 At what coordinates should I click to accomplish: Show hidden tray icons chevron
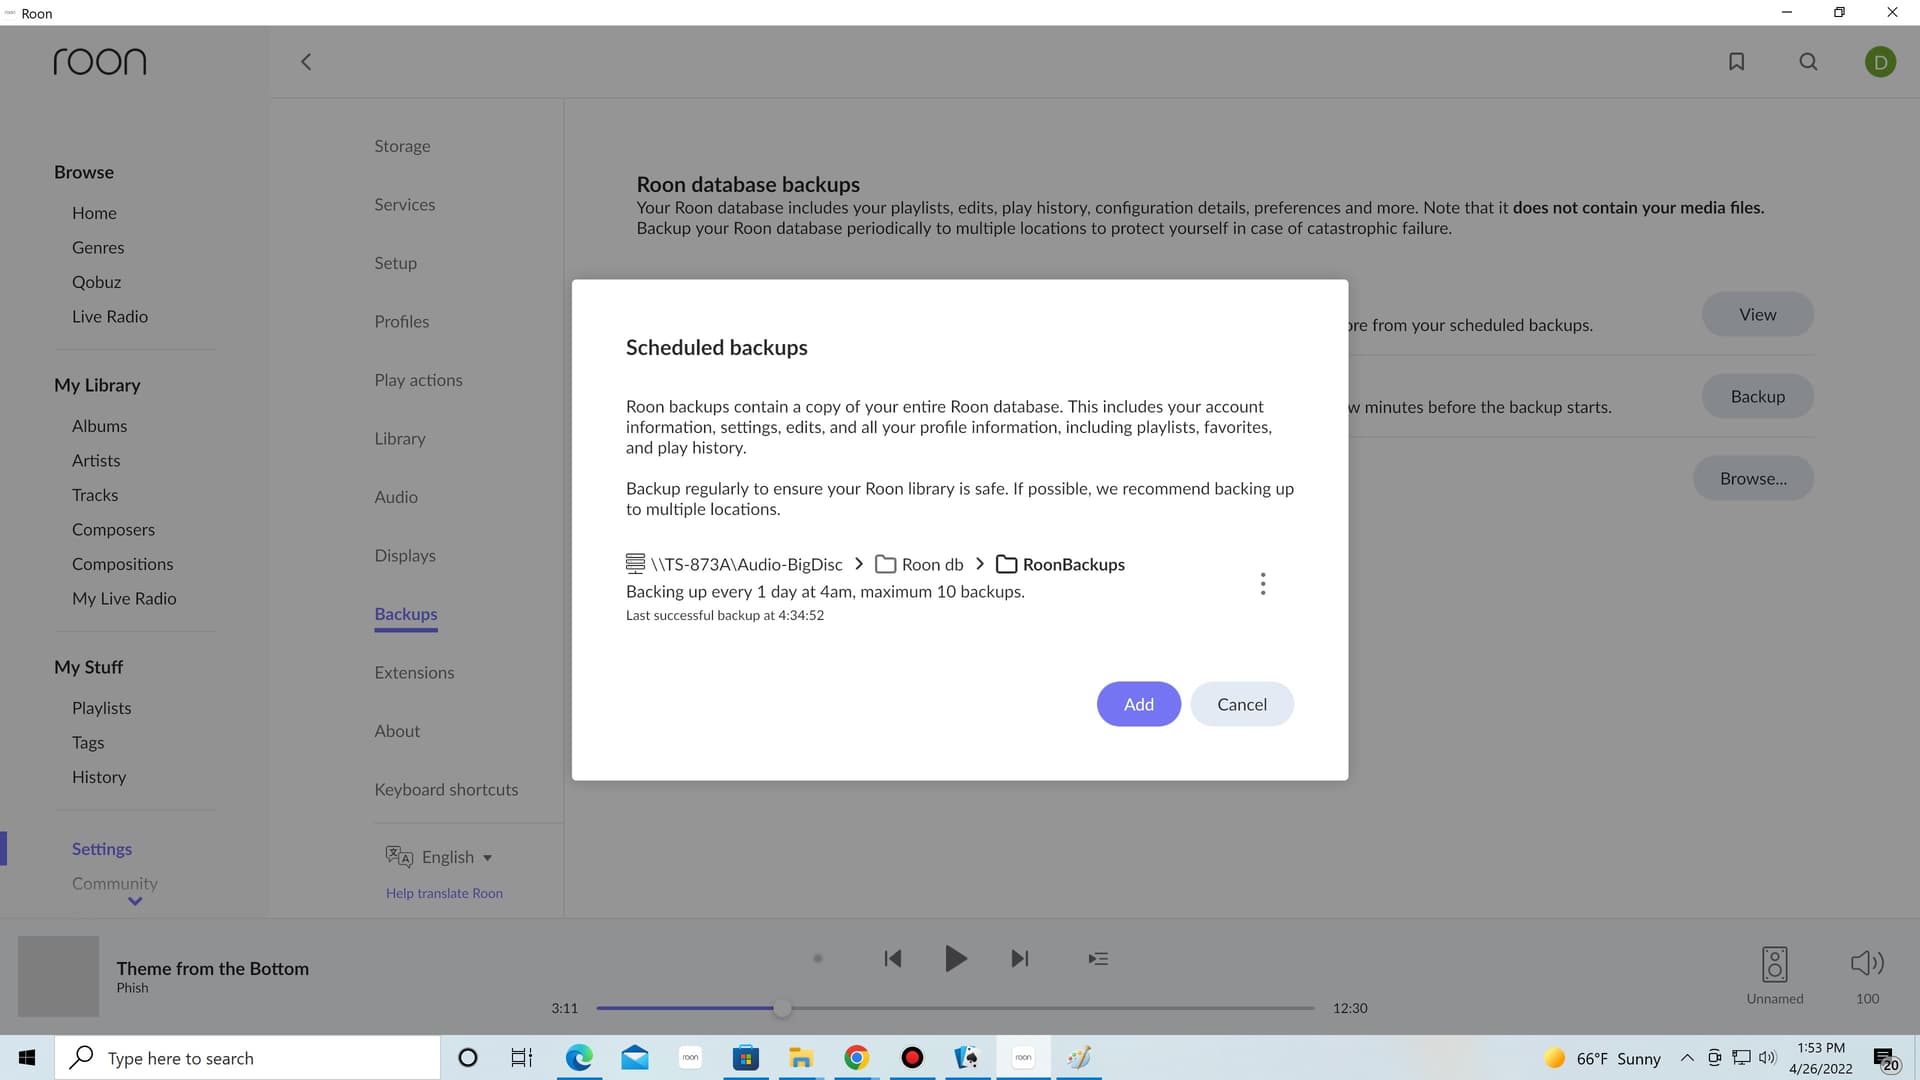(1687, 1058)
